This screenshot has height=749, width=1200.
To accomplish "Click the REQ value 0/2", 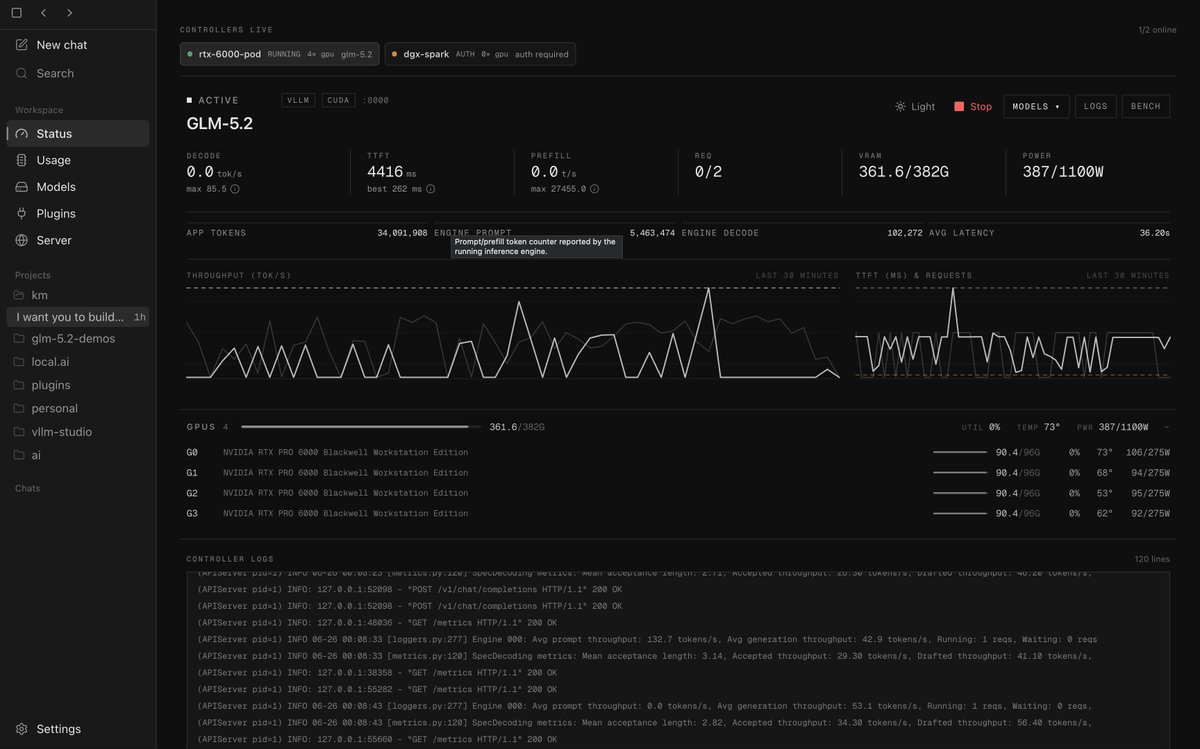I will (708, 172).
